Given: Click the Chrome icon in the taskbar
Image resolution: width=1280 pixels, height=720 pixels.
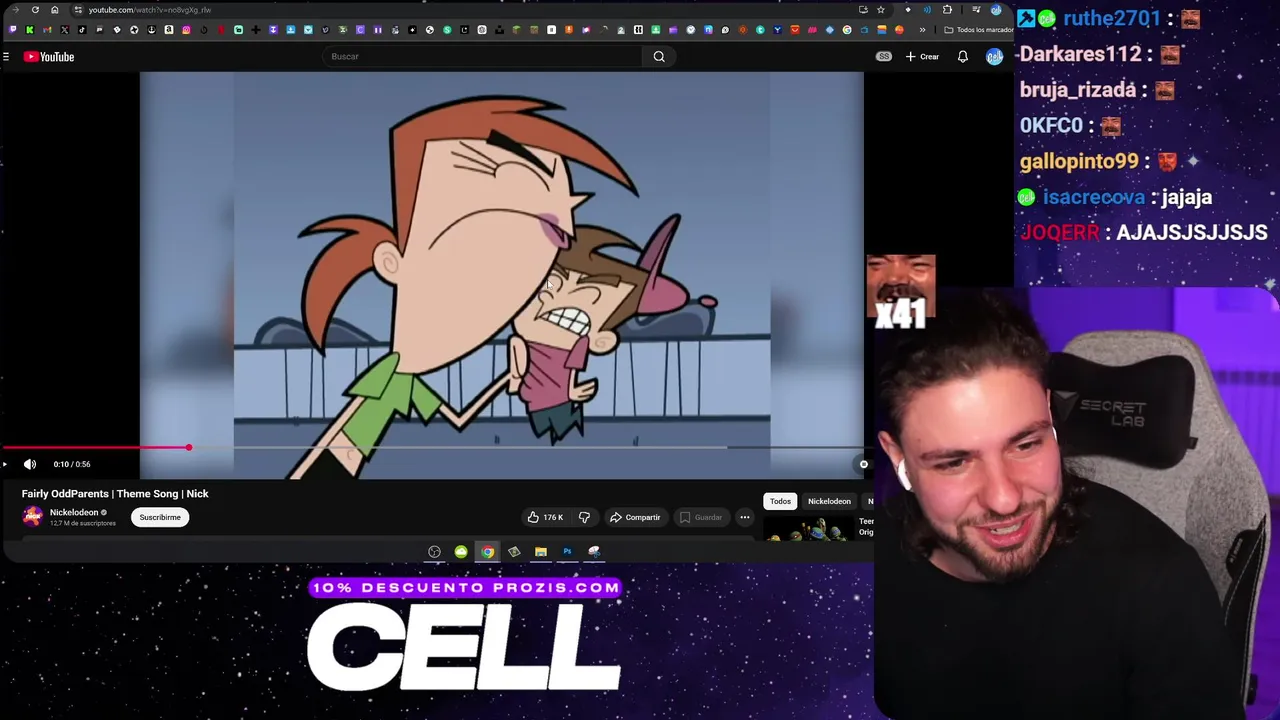Looking at the screenshot, I should [x=487, y=551].
